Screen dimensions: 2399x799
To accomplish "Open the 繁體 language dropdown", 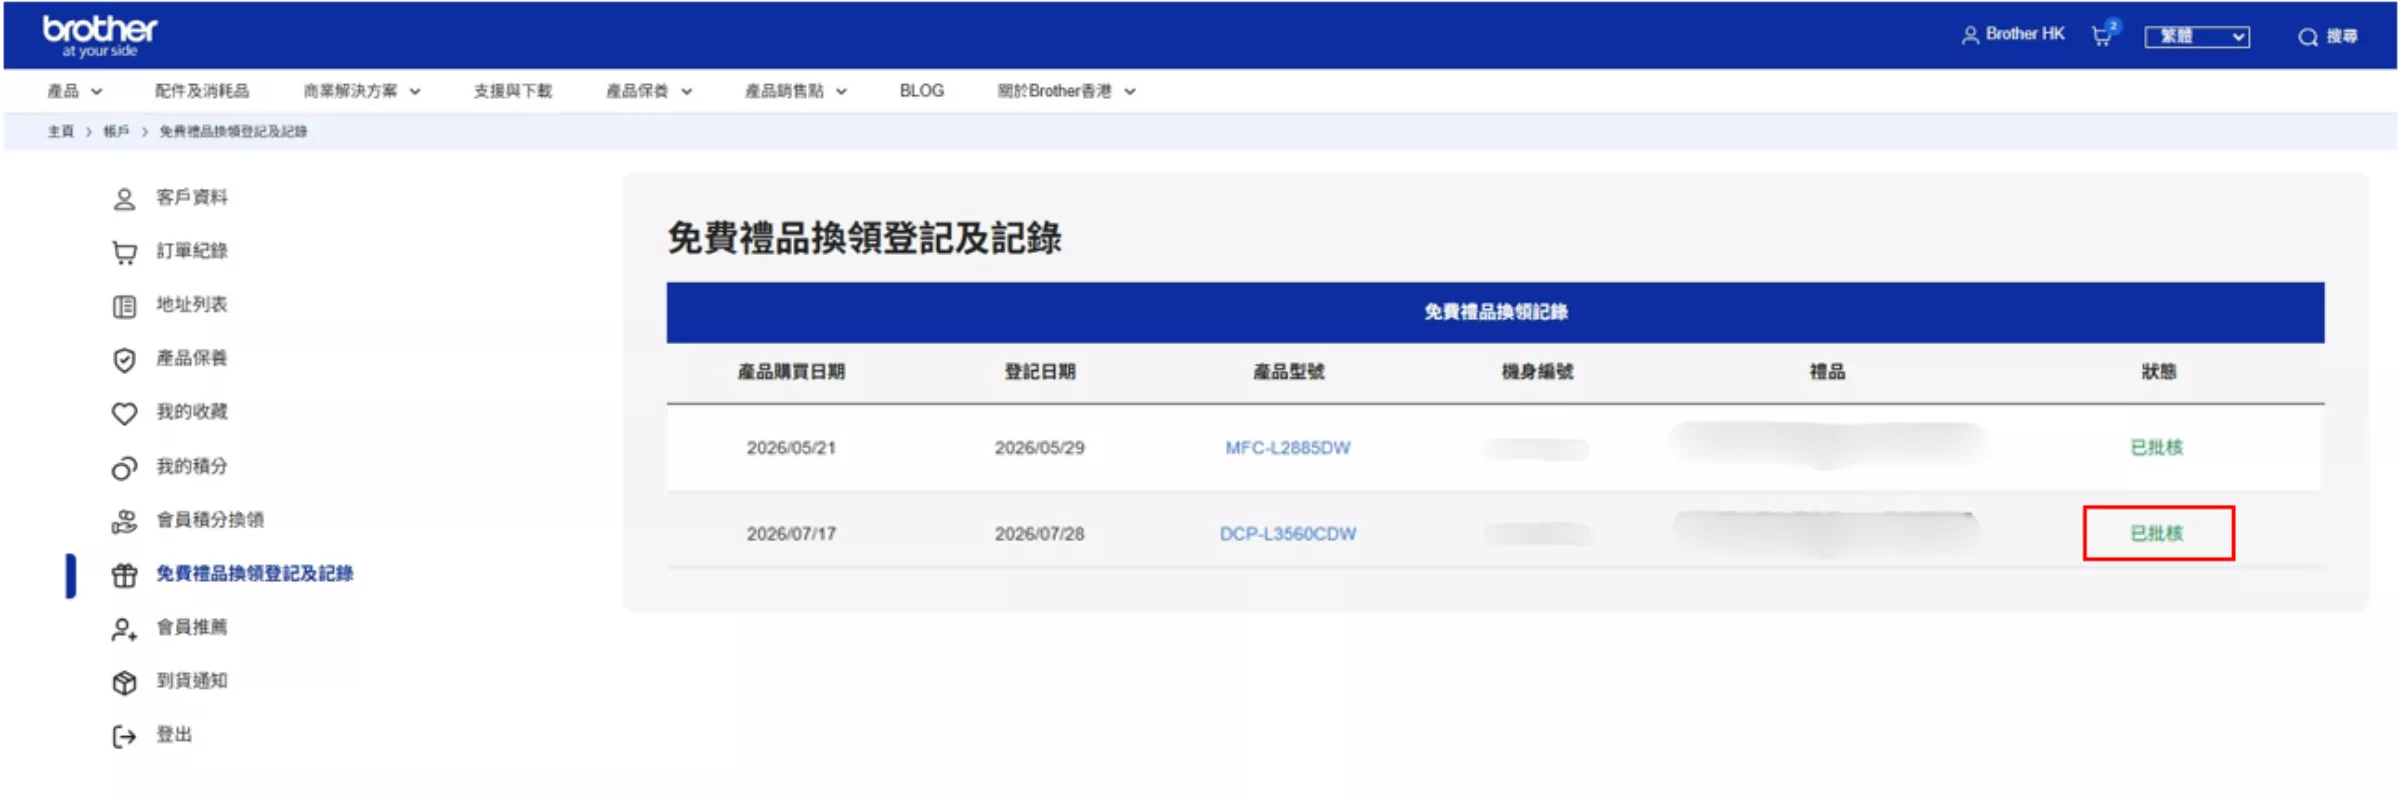I will point(2196,37).
